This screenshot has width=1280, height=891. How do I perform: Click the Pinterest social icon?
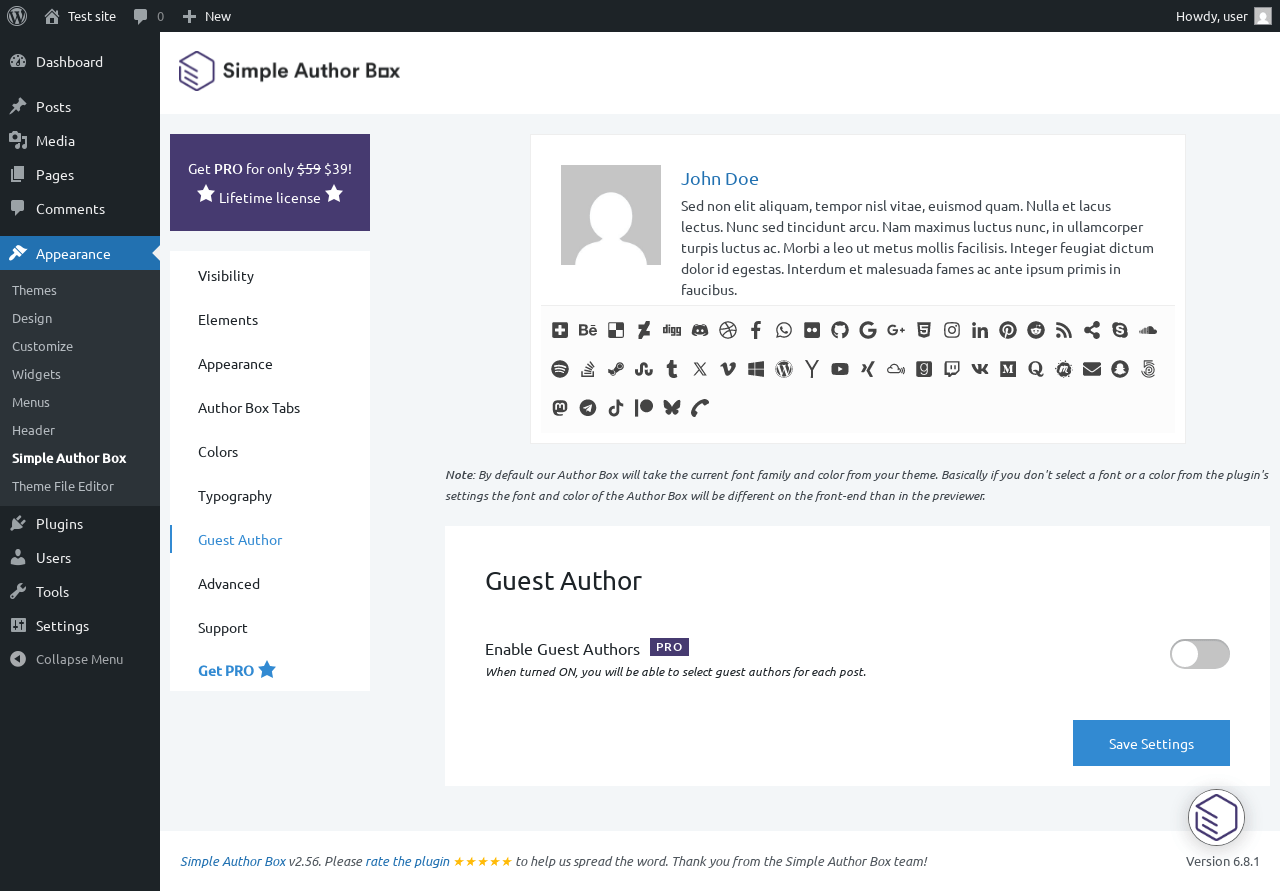click(x=1008, y=330)
